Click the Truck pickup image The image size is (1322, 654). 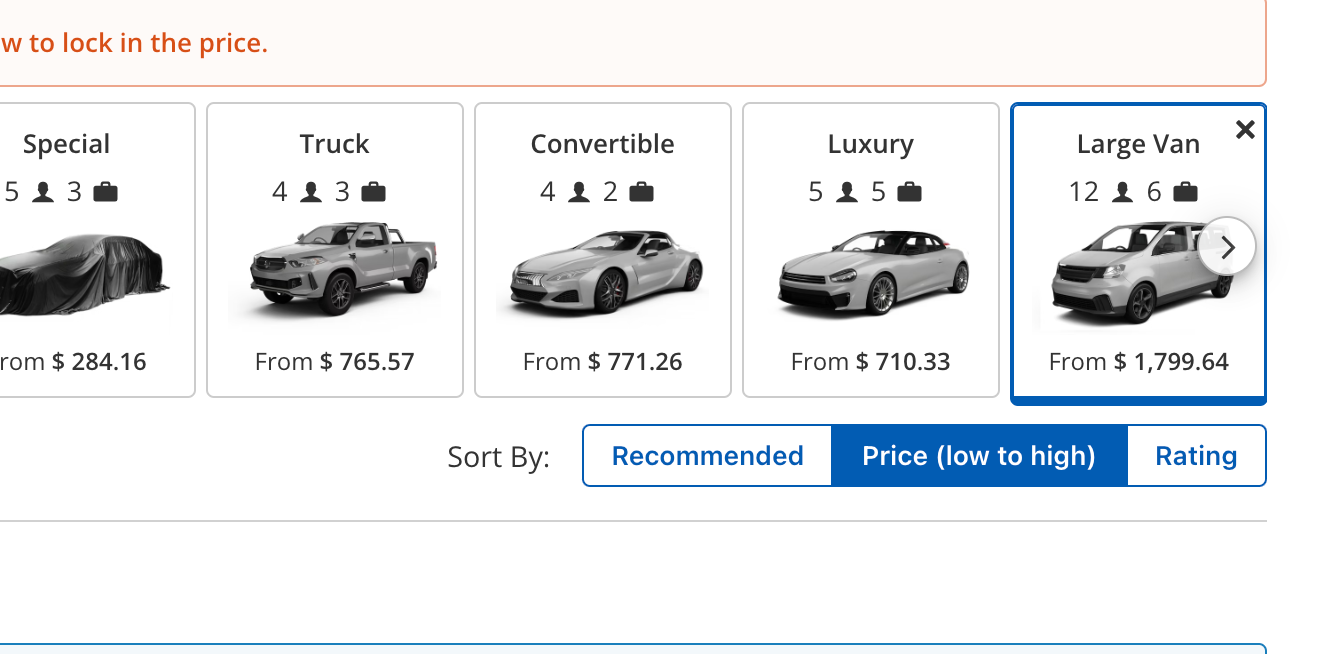[335, 270]
